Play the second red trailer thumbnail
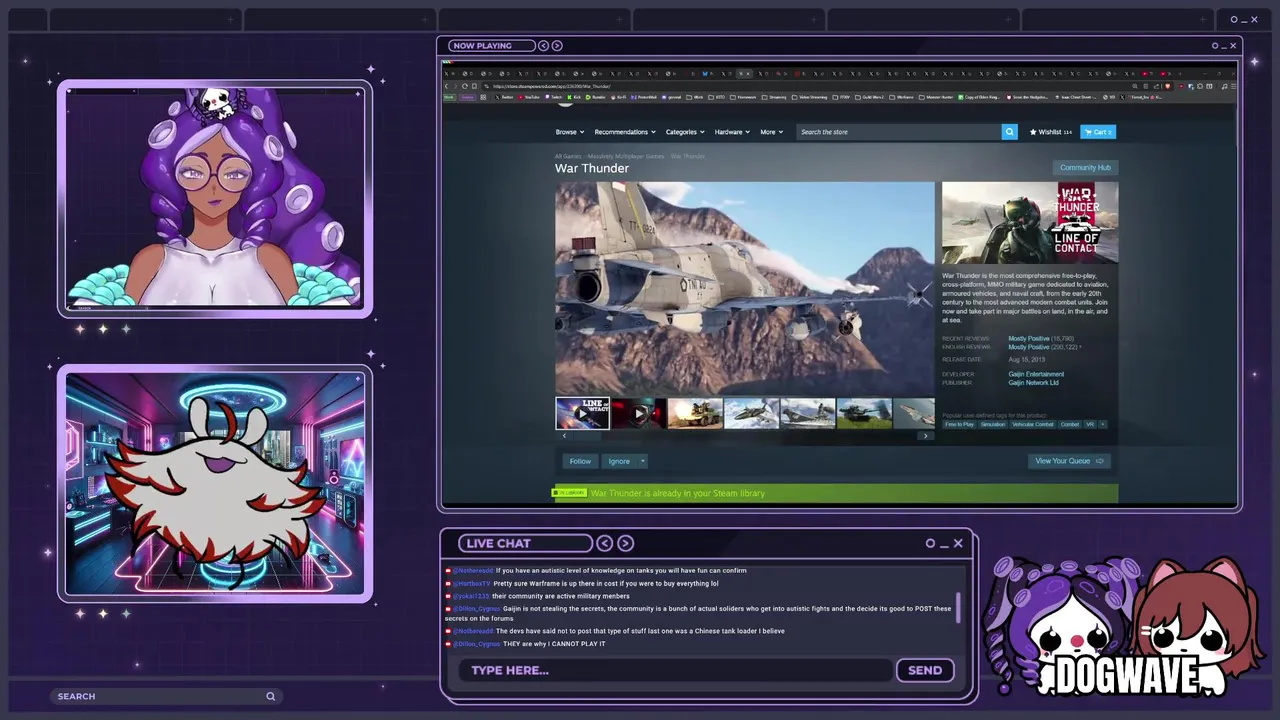The image size is (1280, 720). 638,413
